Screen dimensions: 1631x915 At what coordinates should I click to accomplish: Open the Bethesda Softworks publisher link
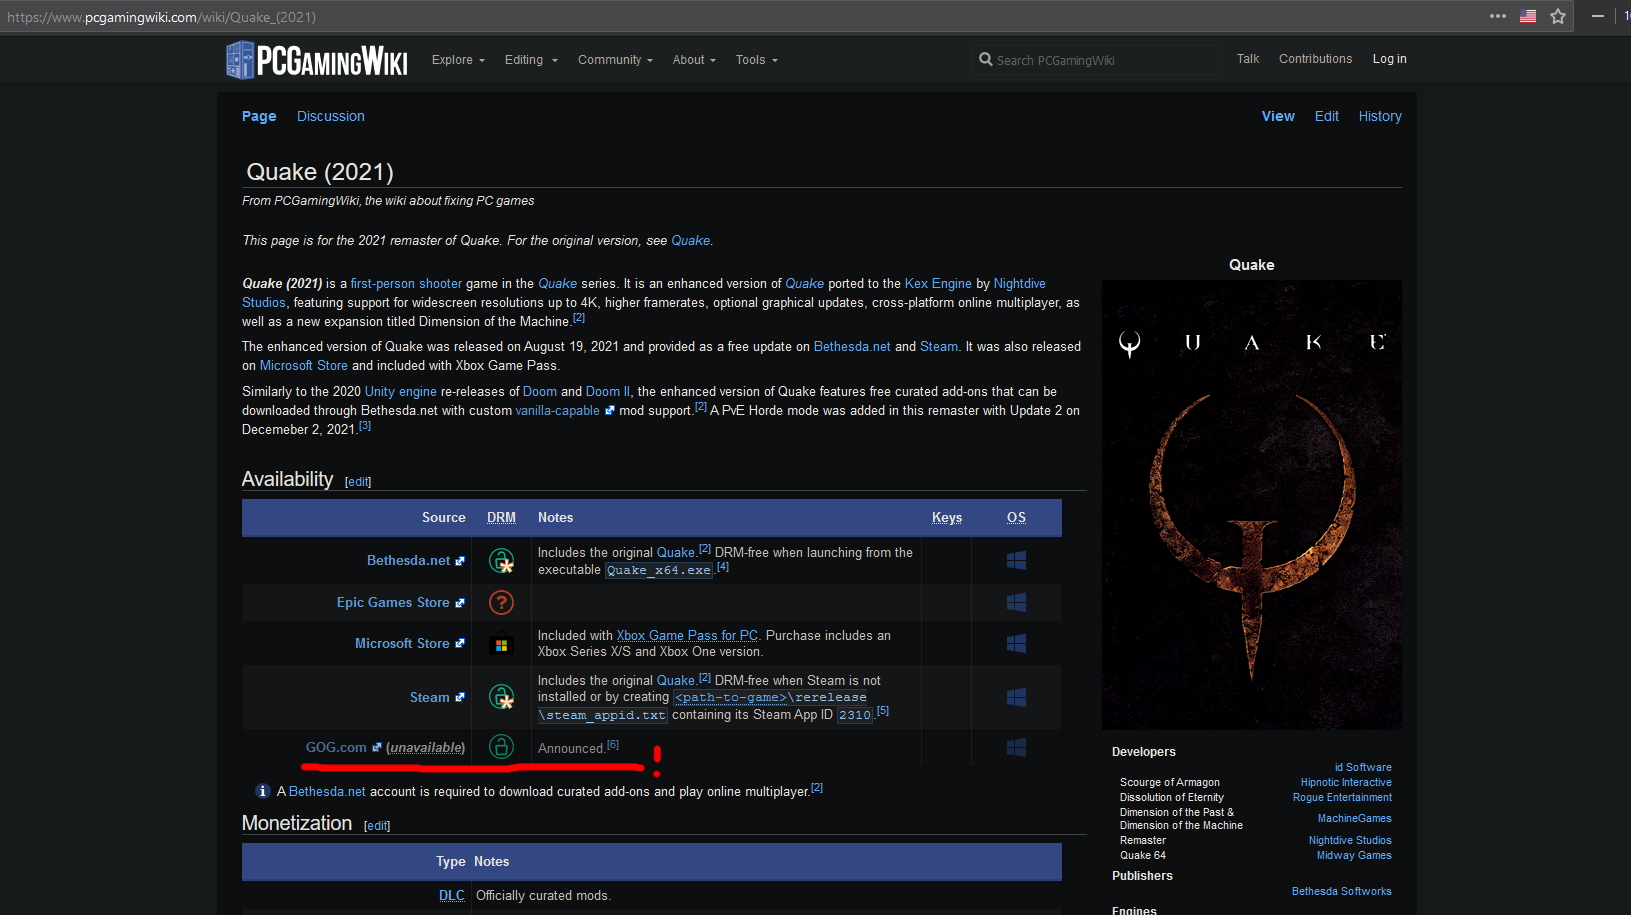point(1342,891)
